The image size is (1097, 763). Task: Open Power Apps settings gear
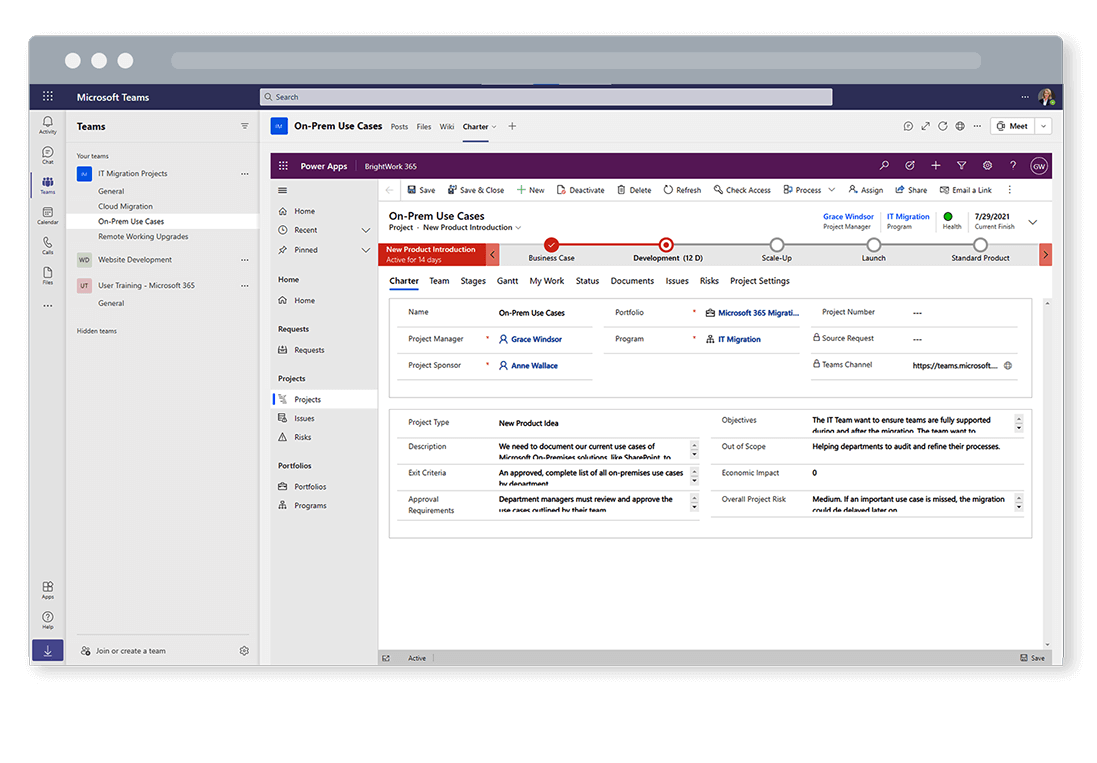[x=987, y=166]
